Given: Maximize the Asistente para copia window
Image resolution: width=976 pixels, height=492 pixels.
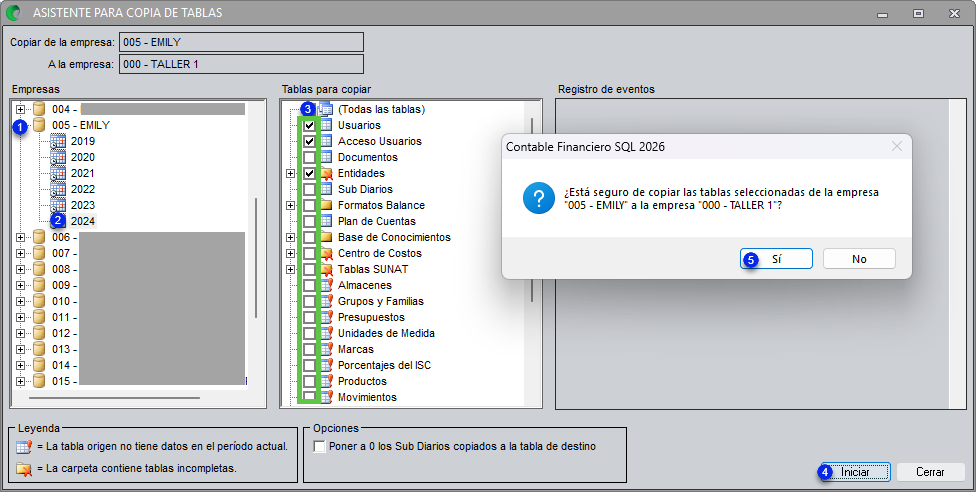Looking at the screenshot, I should [918, 13].
